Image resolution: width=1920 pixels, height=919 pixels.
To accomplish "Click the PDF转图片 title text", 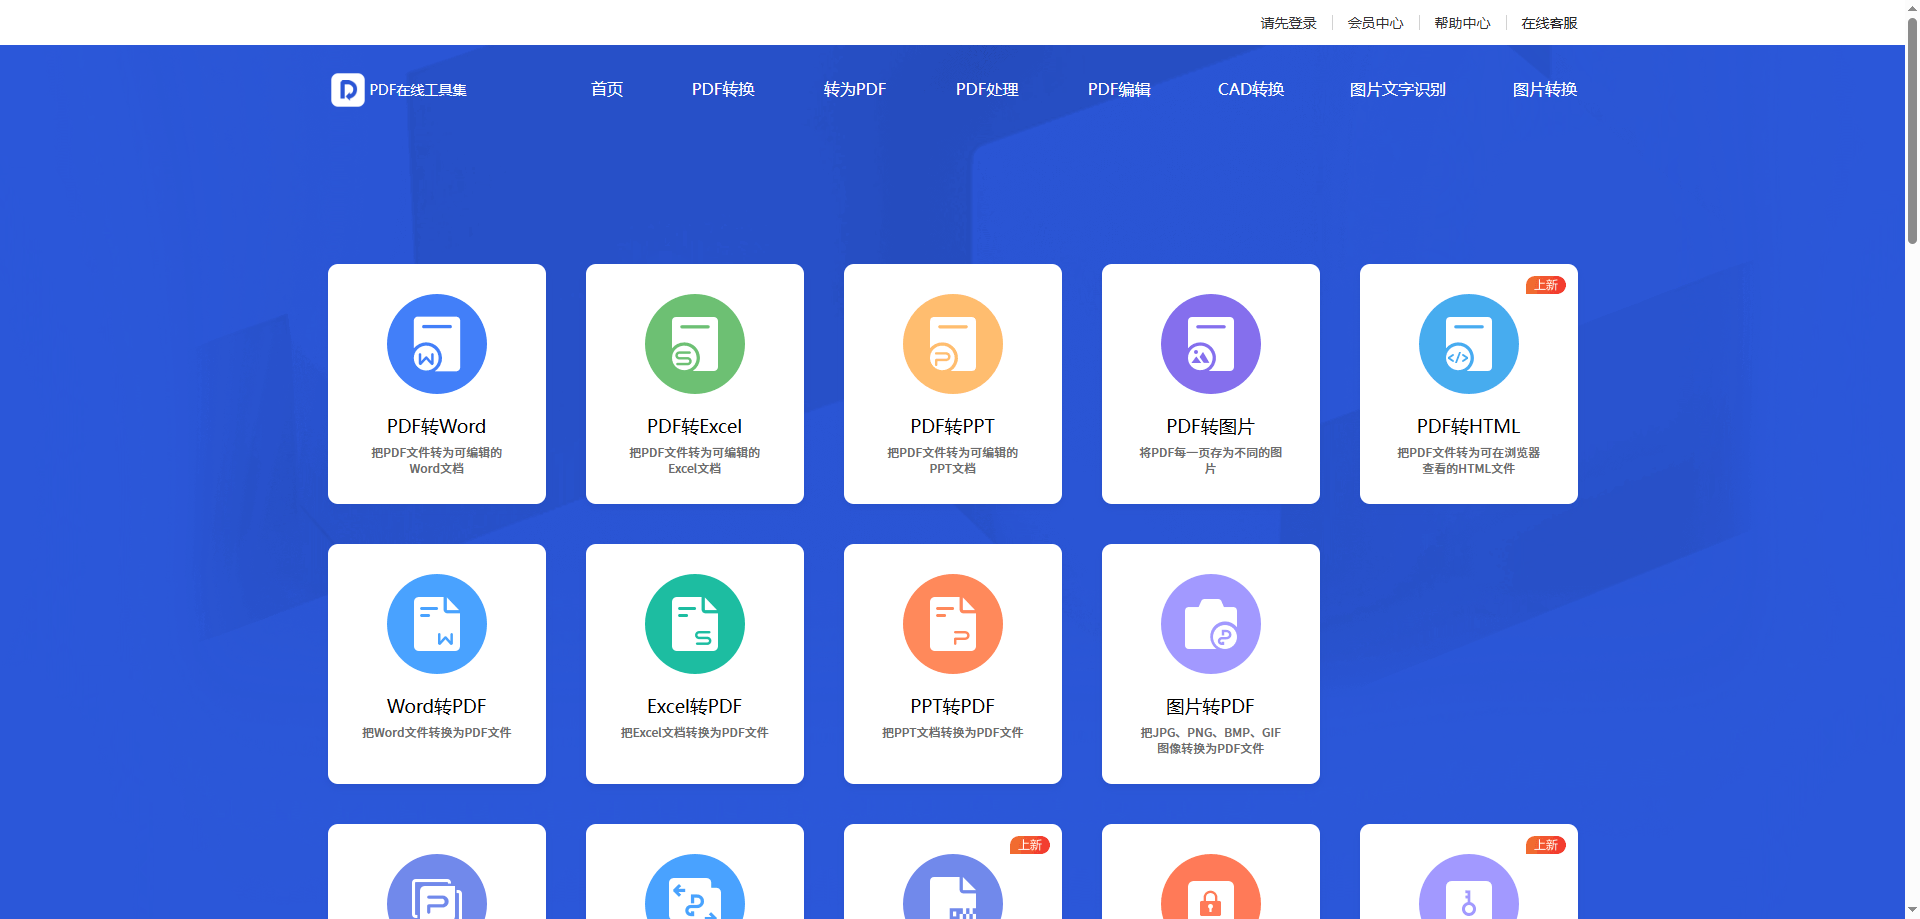I will pos(1211,426).
